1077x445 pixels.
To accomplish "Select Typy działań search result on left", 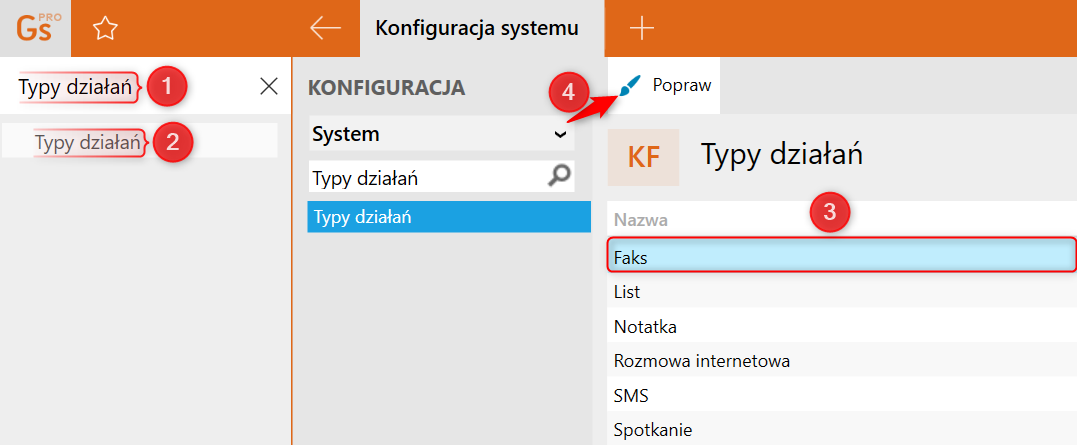I will (x=87, y=141).
